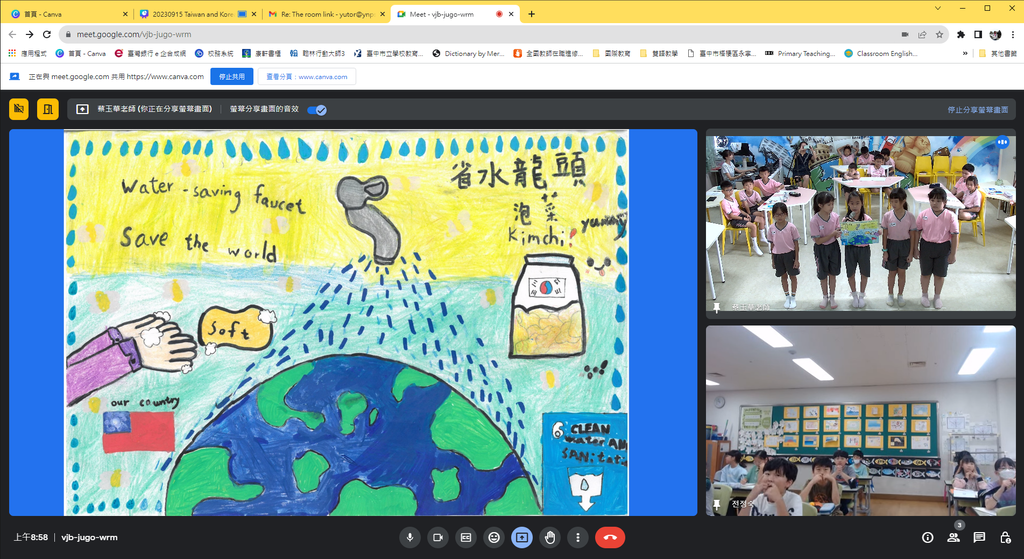Click the share page icon in address bar
This screenshot has width=1024, height=559.
pos(922,35)
